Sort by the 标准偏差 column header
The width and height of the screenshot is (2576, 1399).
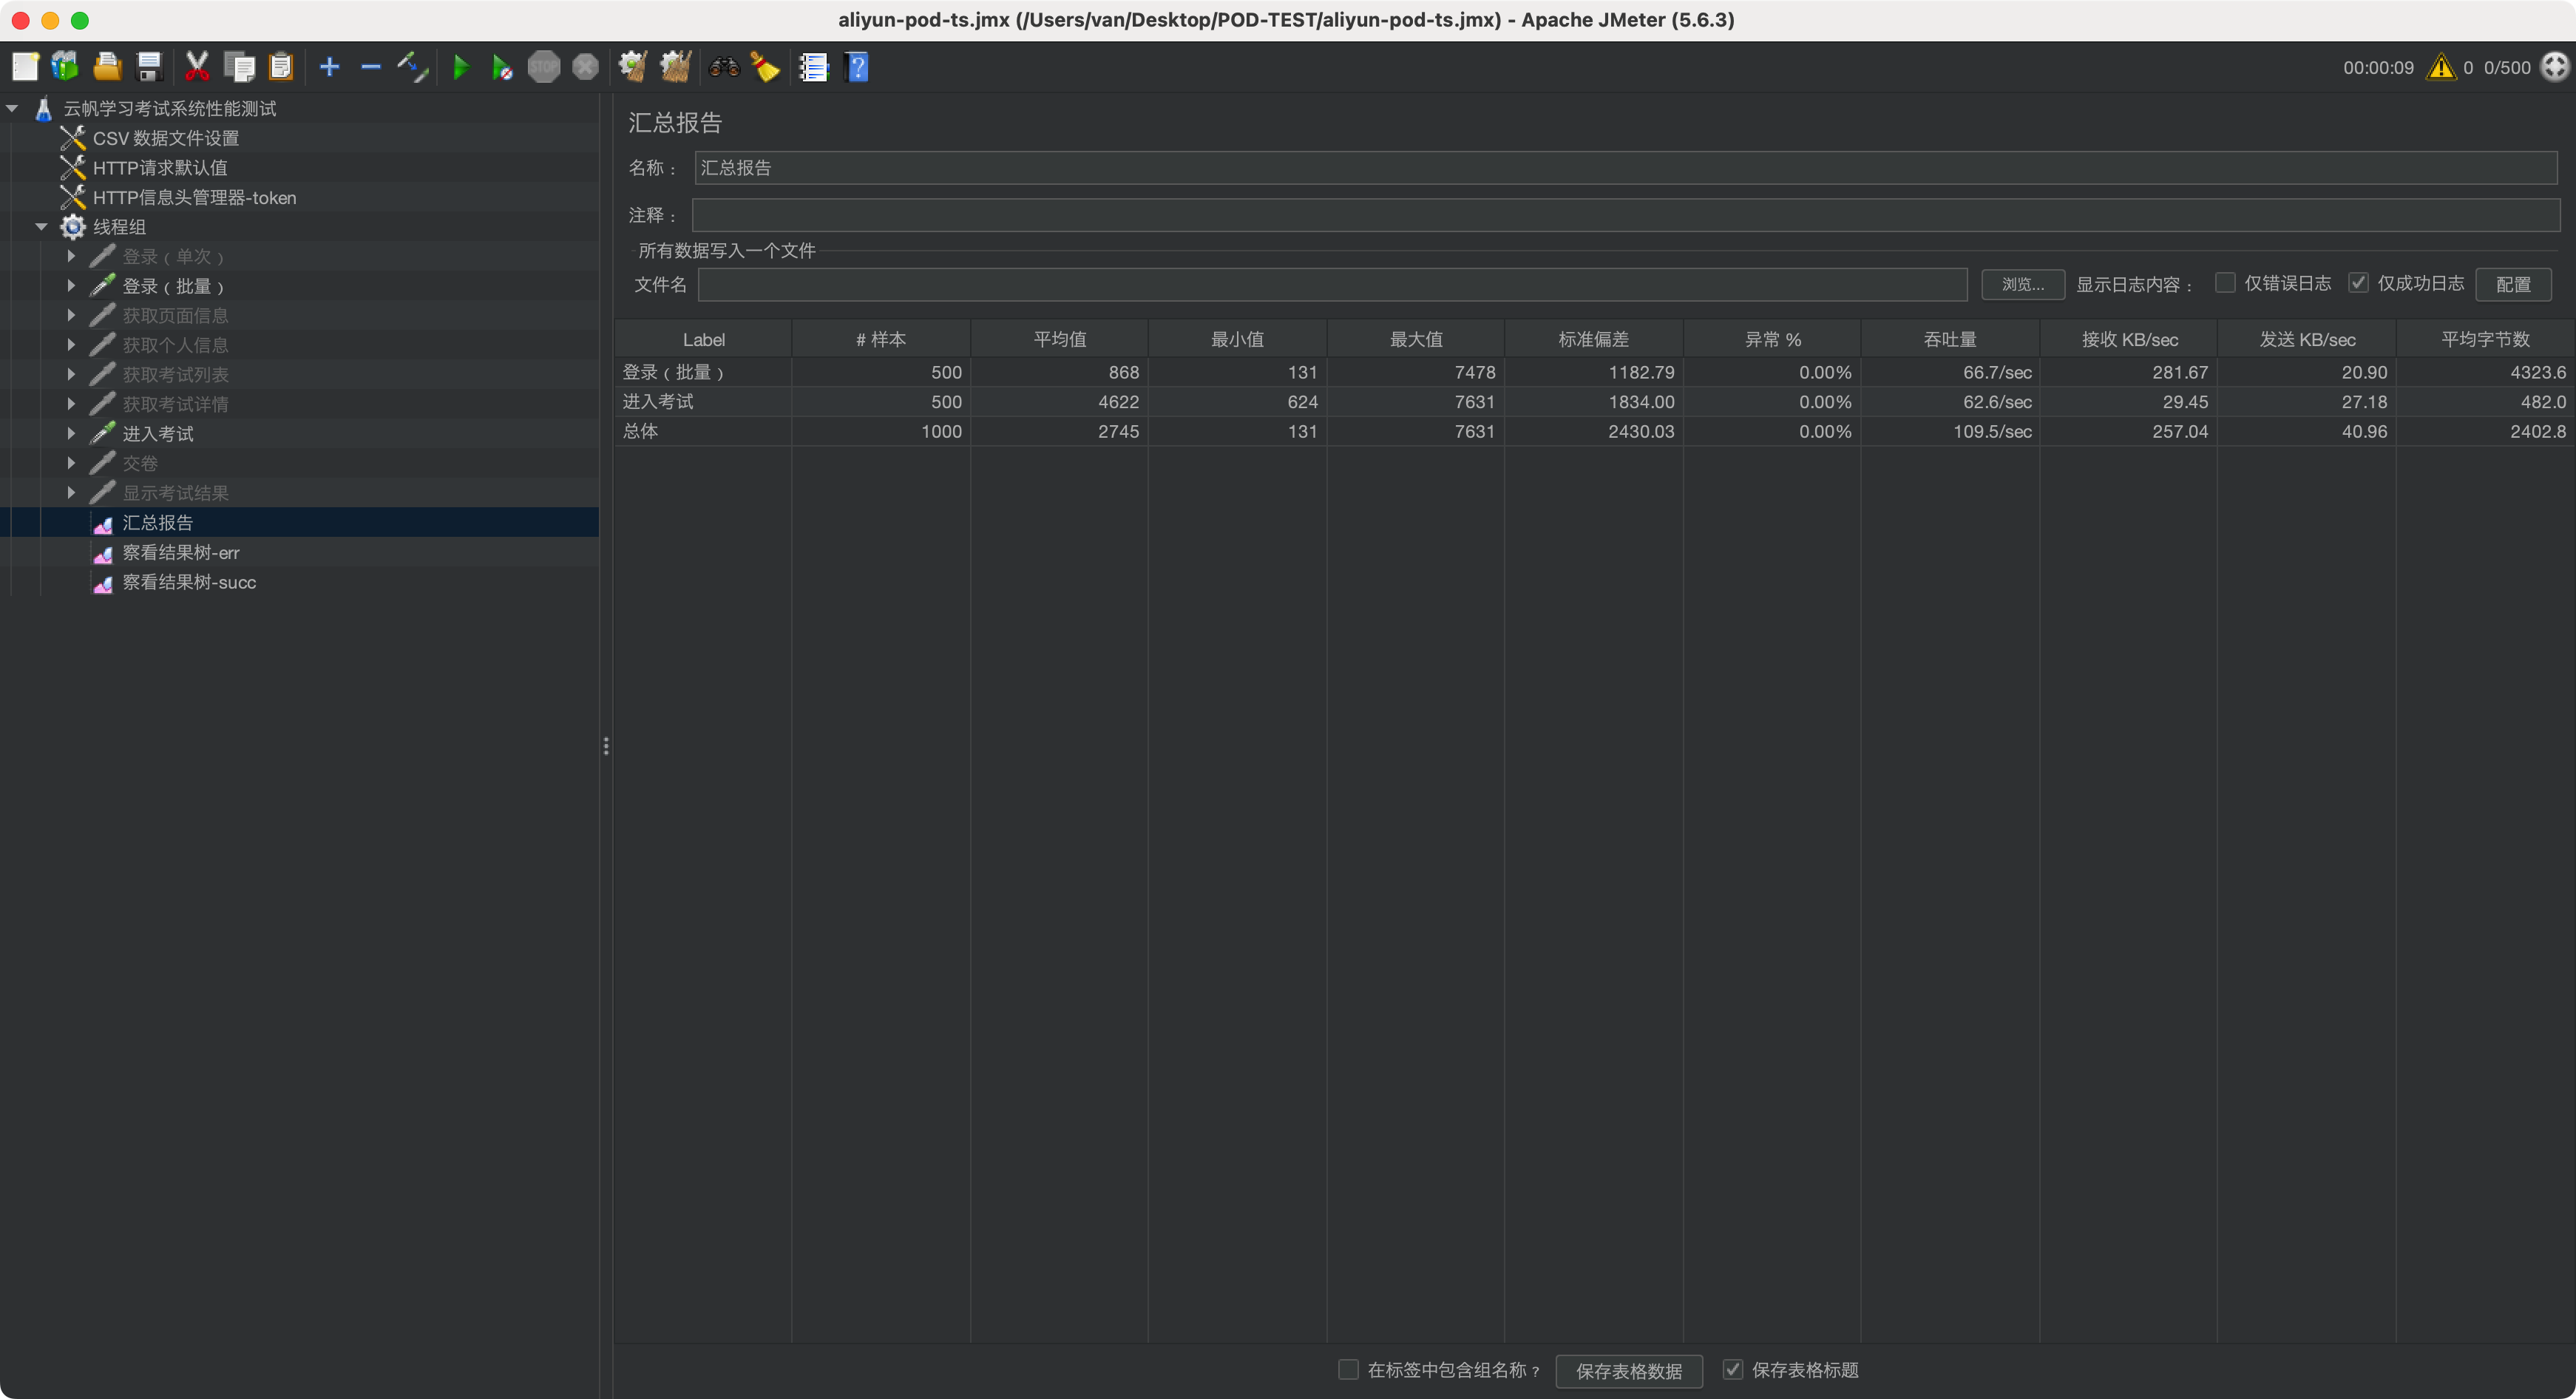[x=1594, y=340]
